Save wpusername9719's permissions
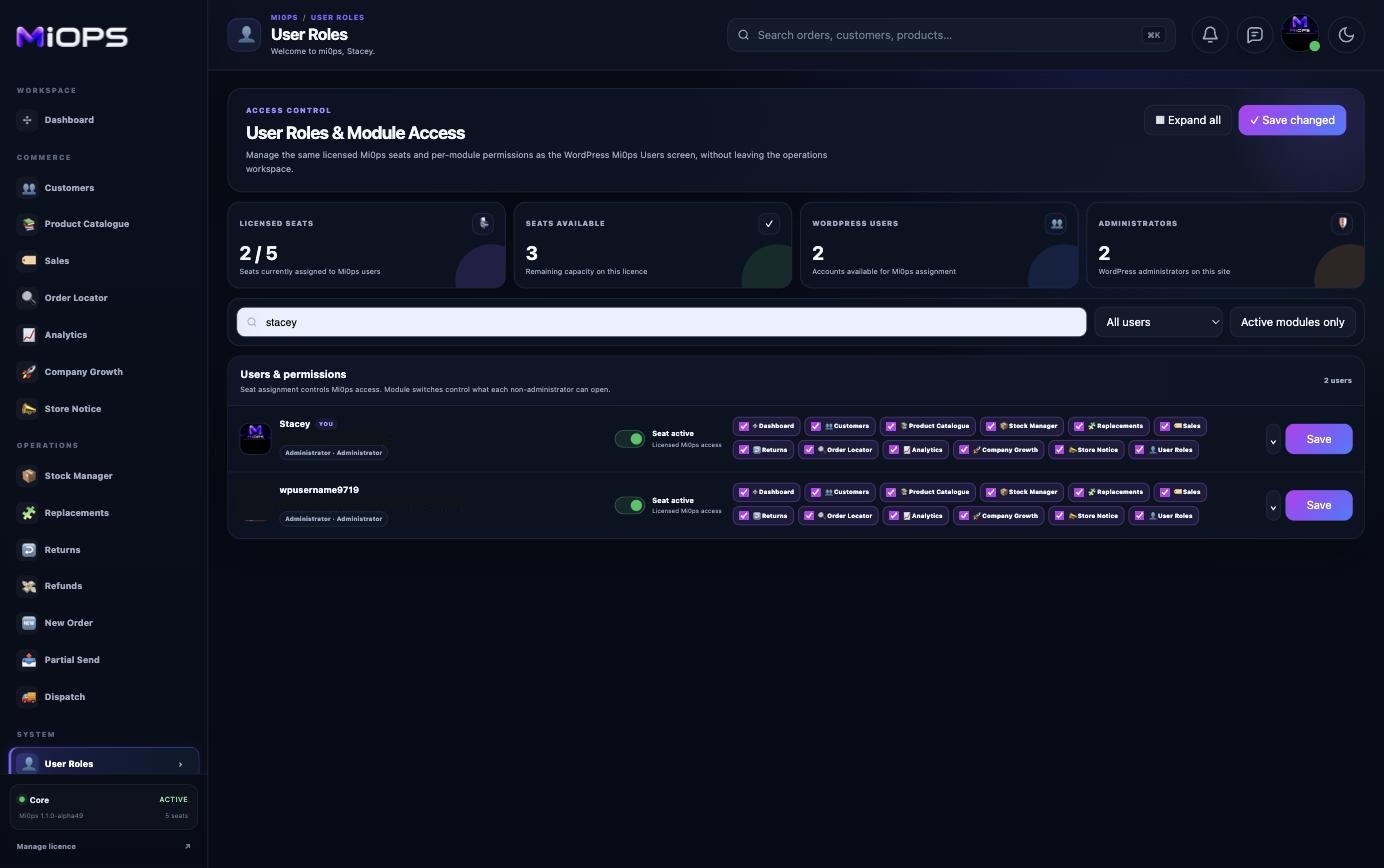This screenshot has width=1384, height=868. tap(1319, 505)
